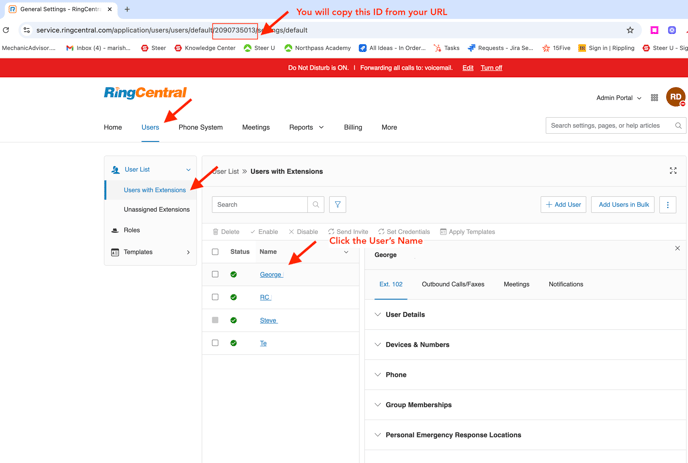Open the apps grid icon beside Admin Portal
The width and height of the screenshot is (688, 463).
pyautogui.click(x=654, y=97)
